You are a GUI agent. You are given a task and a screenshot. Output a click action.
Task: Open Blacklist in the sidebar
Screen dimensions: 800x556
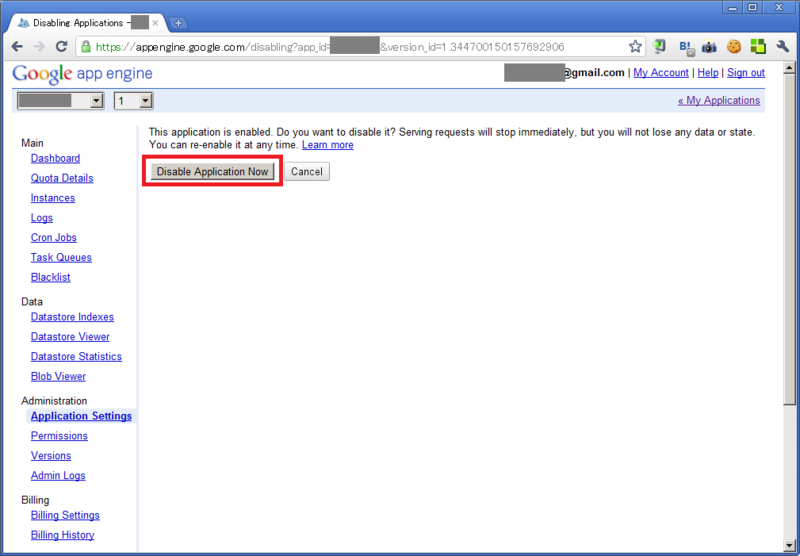(x=51, y=277)
